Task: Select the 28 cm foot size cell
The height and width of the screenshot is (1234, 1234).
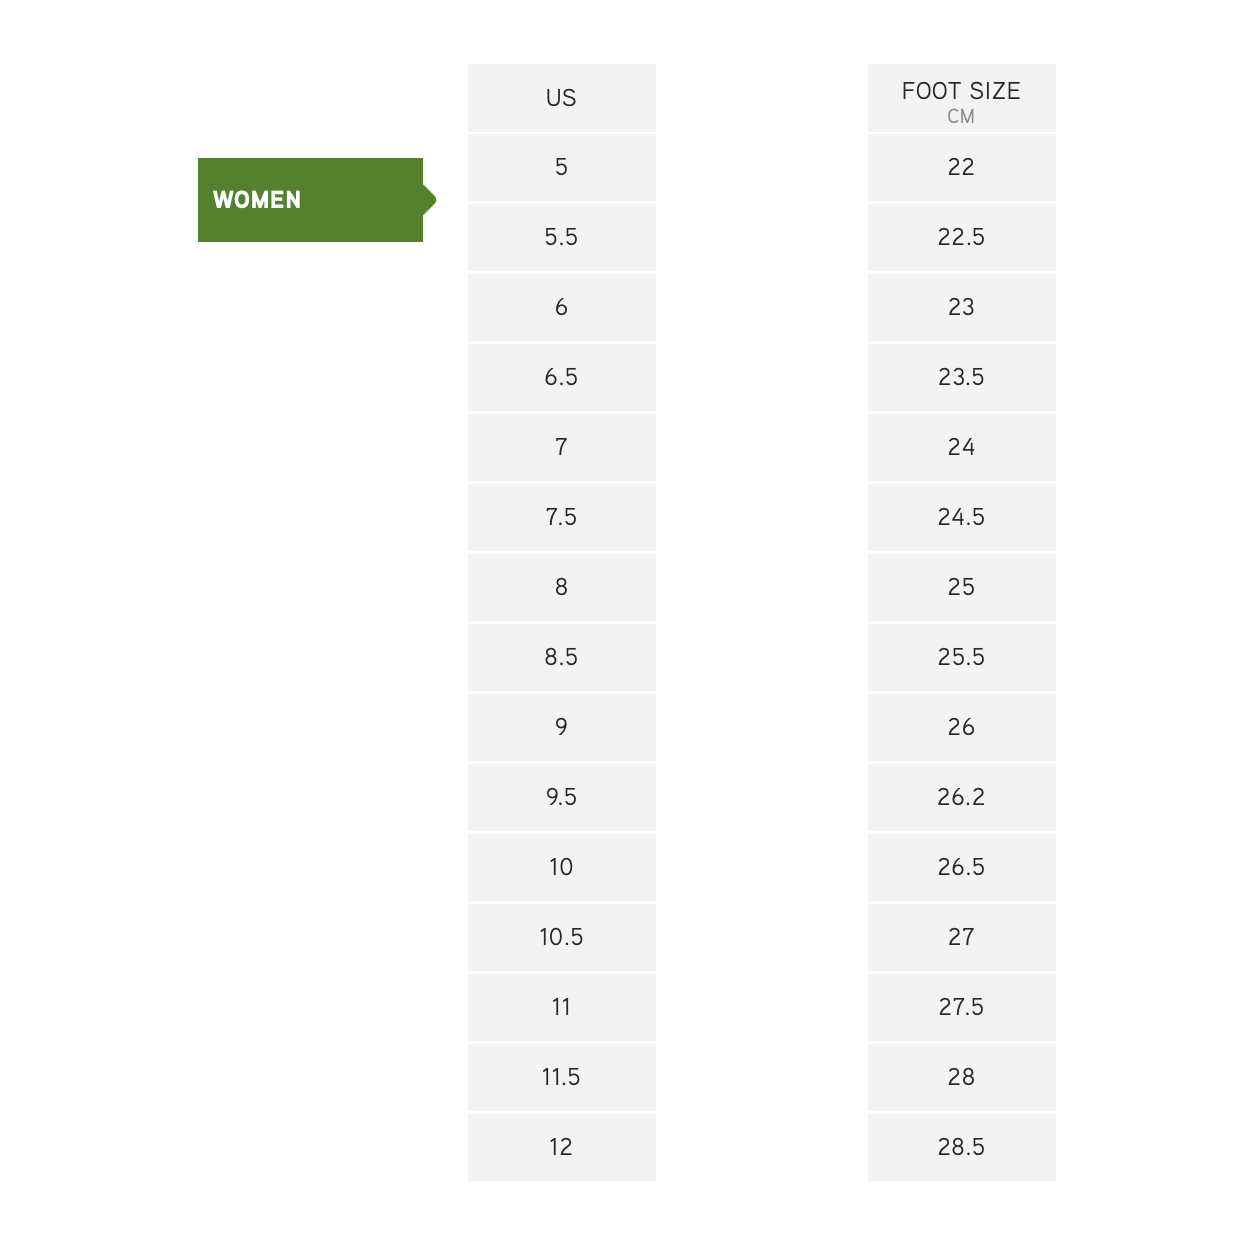Action: pos(961,1077)
